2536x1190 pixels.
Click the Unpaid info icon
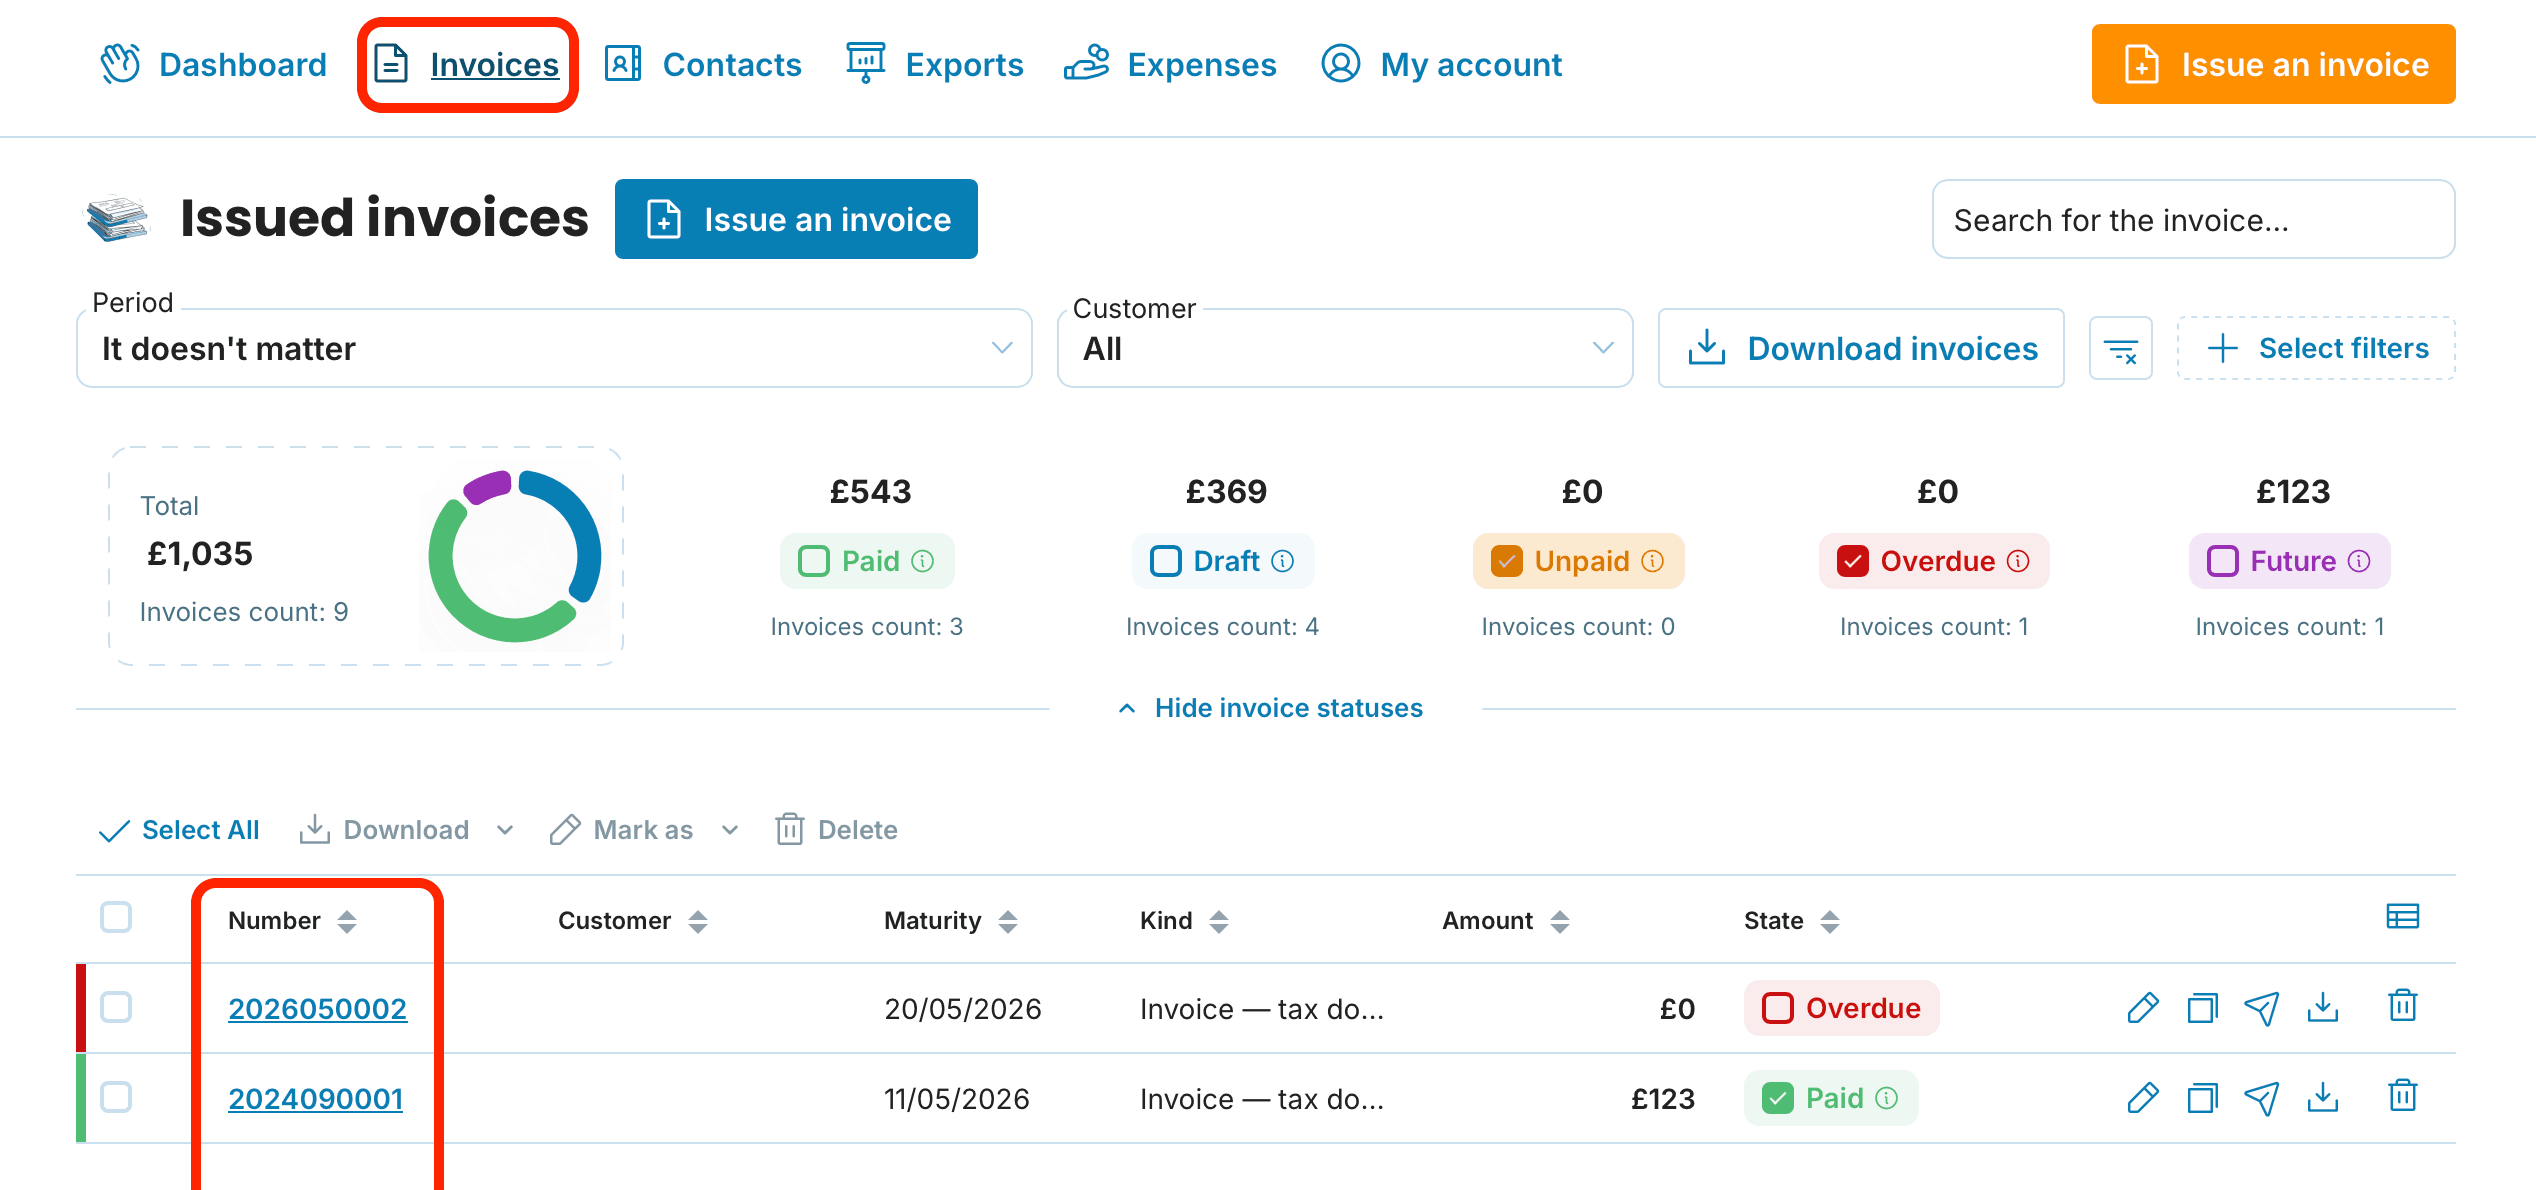(x=1653, y=561)
